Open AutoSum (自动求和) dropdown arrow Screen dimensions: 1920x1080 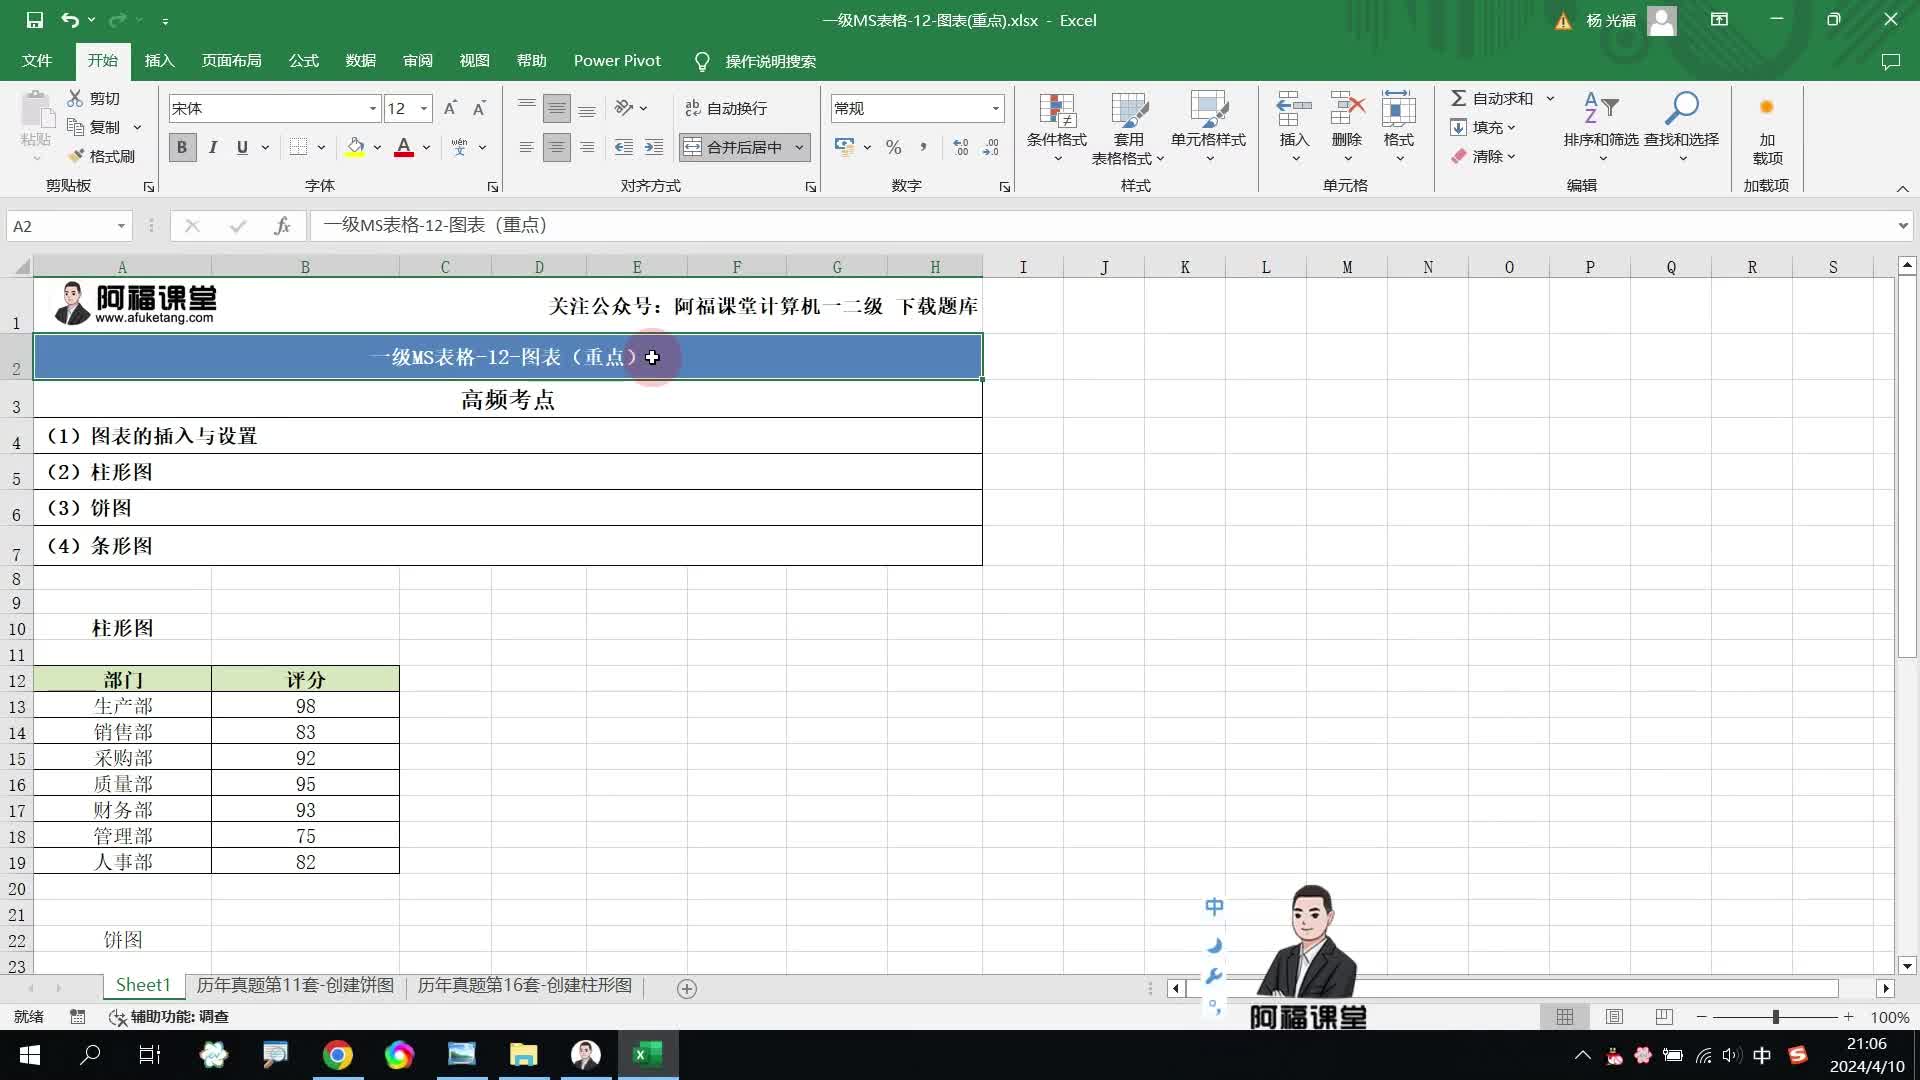click(x=1550, y=98)
